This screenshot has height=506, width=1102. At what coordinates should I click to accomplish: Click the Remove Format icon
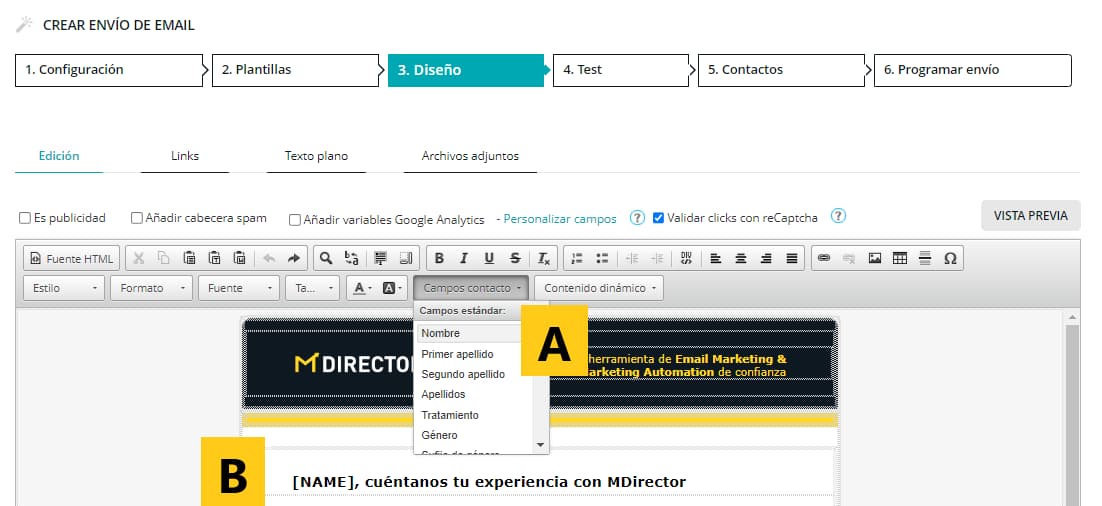(544, 259)
